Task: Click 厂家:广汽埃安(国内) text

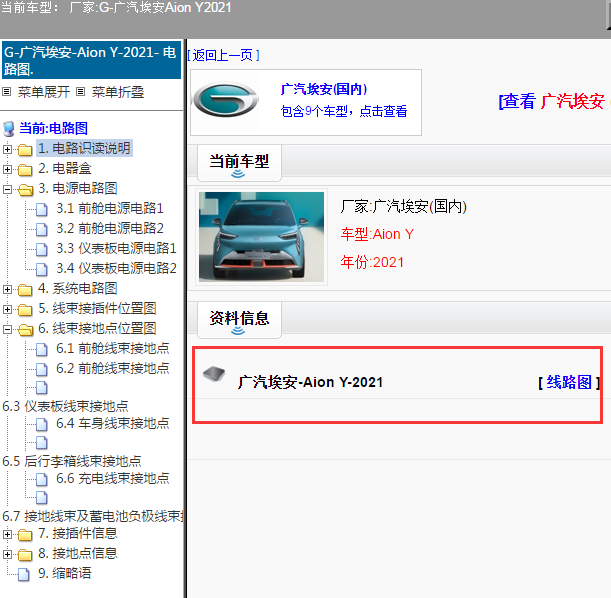Action: [x=403, y=206]
